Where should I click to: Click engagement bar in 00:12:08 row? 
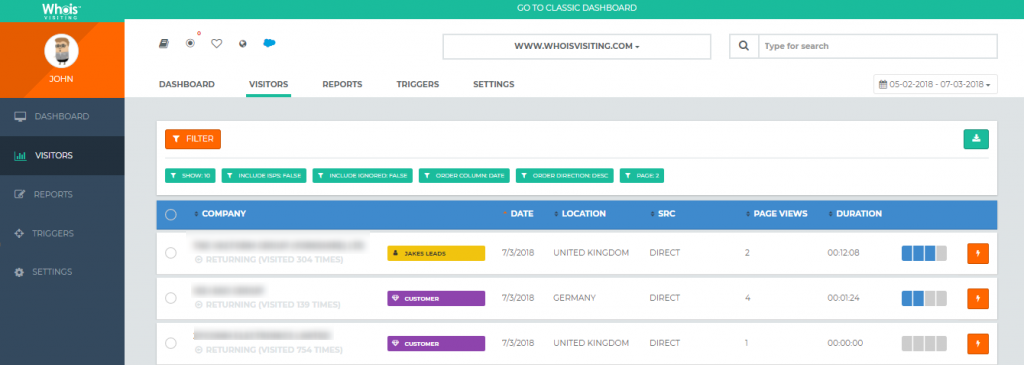[924, 253]
